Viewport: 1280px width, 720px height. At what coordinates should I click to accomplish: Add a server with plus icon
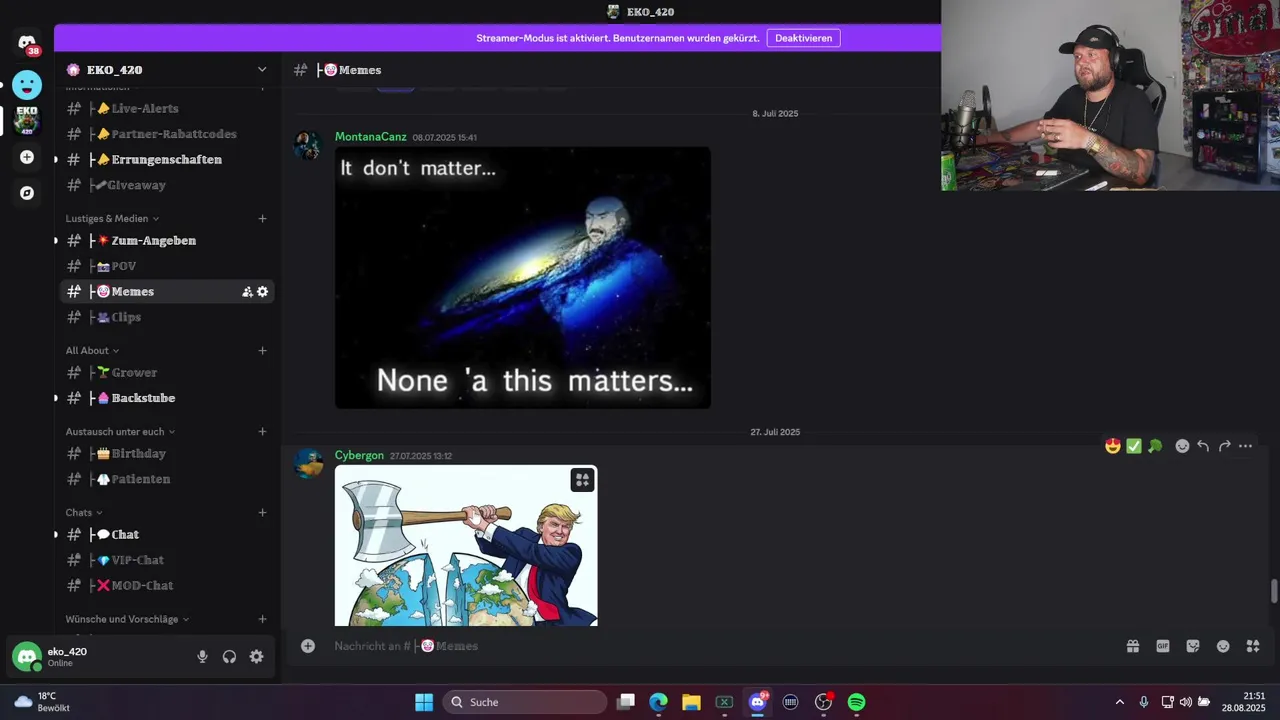(x=27, y=157)
